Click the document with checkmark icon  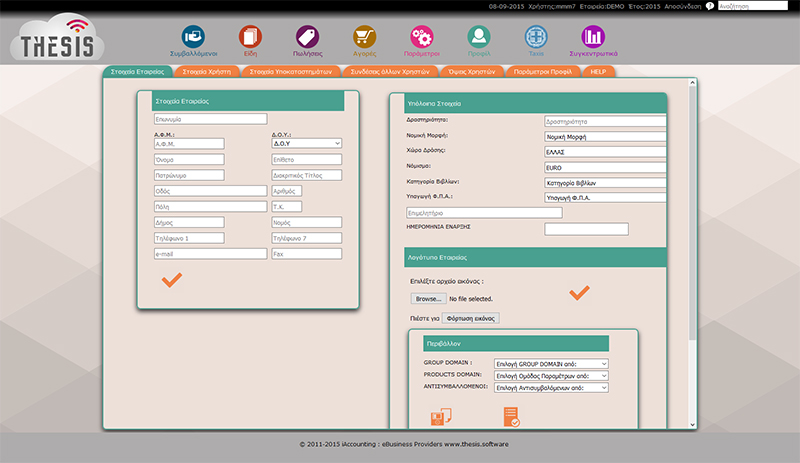click(x=510, y=417)
